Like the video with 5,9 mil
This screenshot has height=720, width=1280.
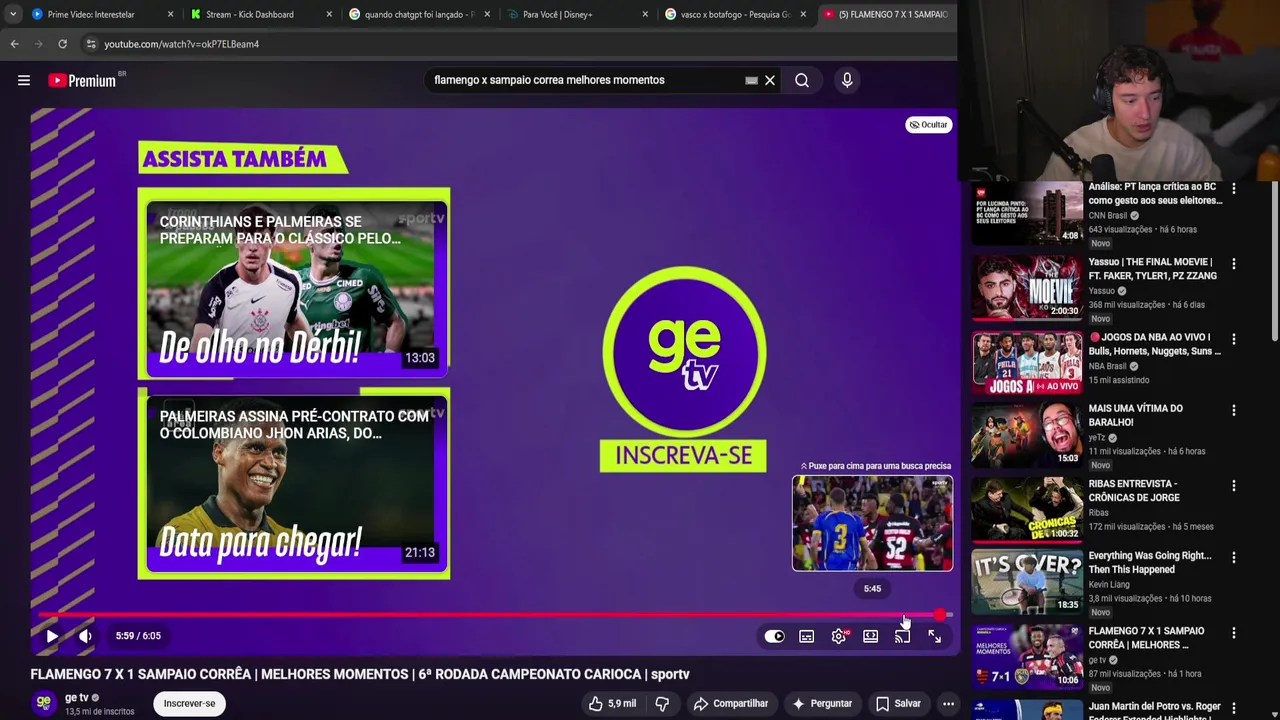pos(612,703)
